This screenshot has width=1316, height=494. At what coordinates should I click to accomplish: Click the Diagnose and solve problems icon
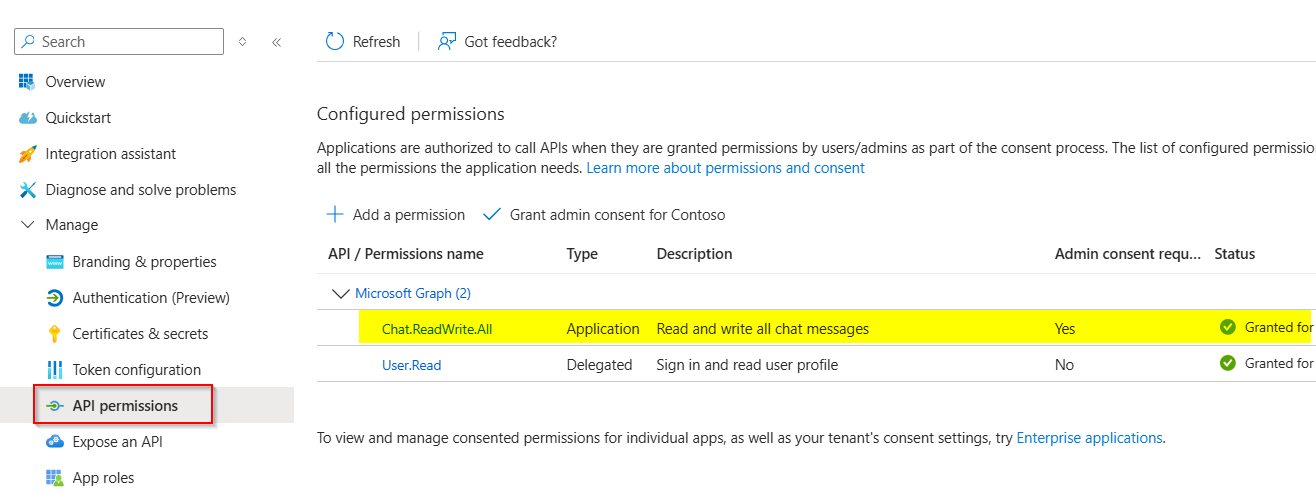click(27, 190)
